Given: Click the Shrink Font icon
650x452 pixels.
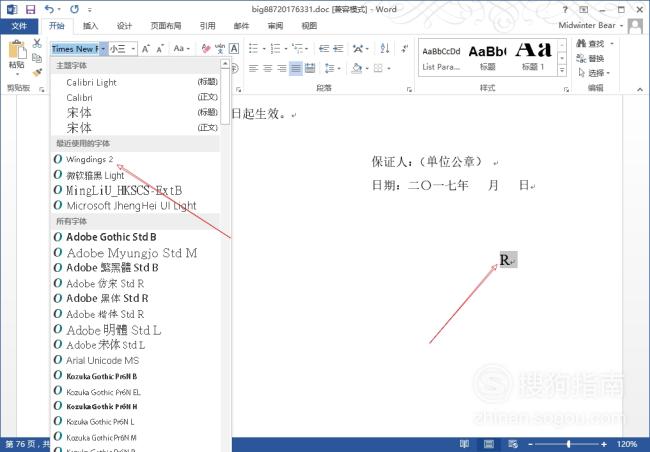Looking at the screenshot, I should click(x=160, y=49).
